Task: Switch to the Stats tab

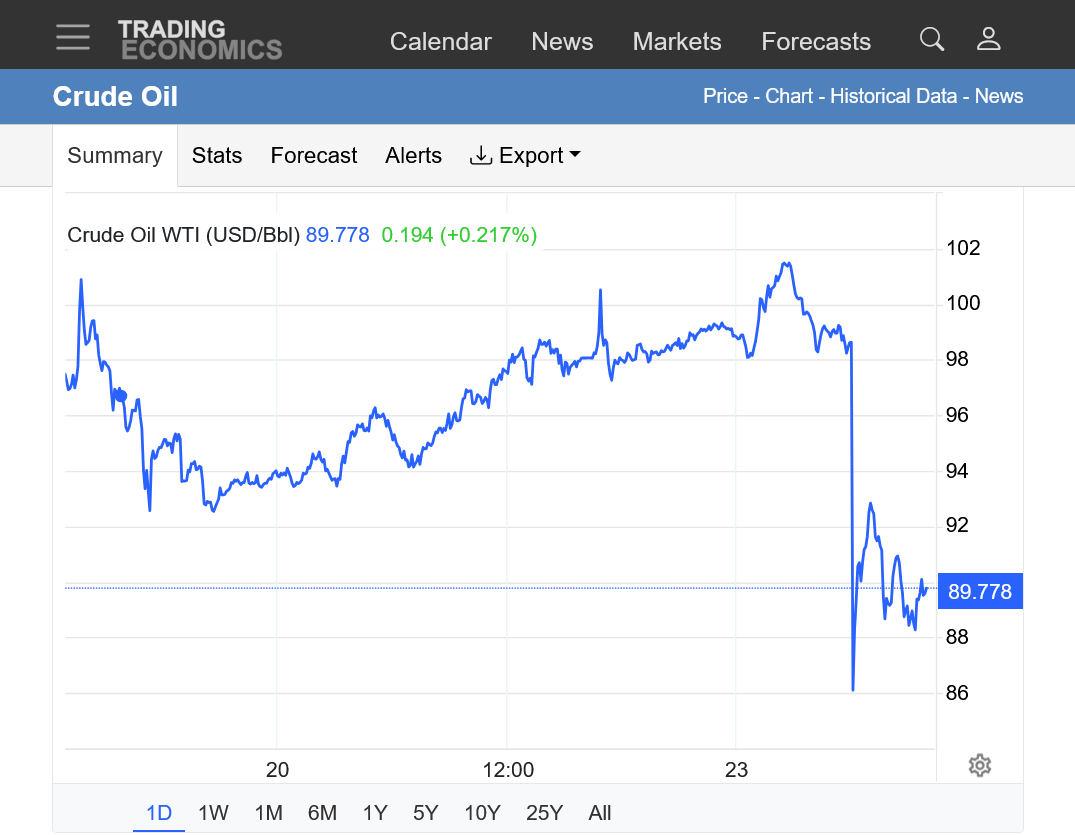Action: [217, 156]
